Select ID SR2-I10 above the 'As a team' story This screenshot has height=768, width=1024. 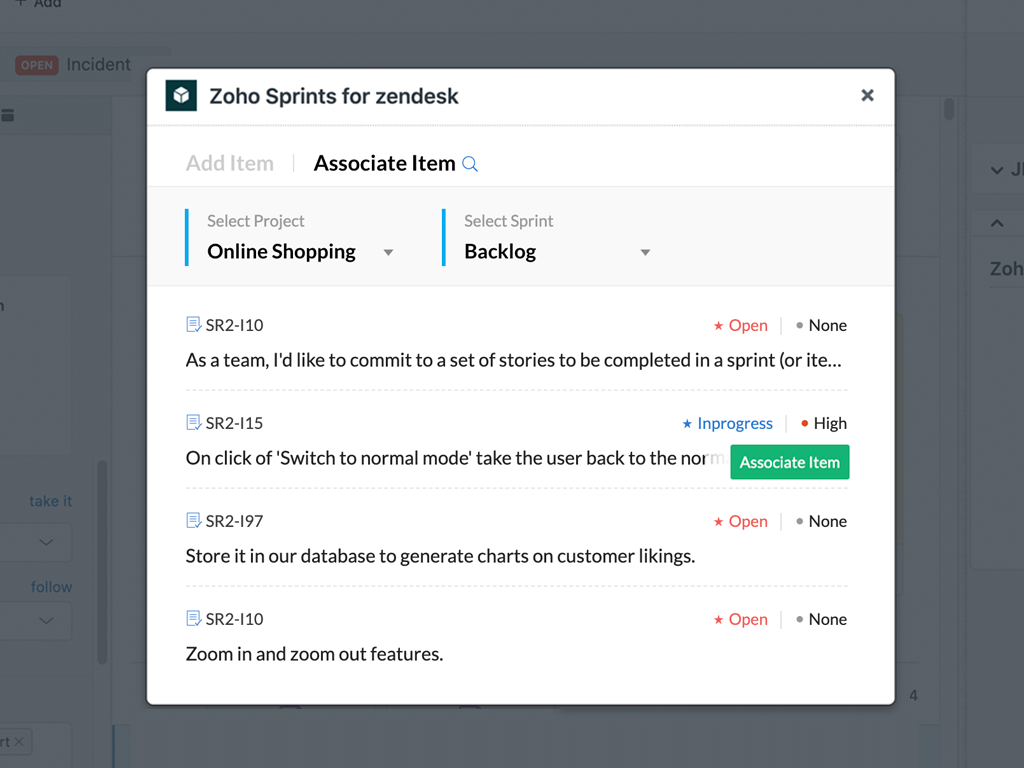[234, 325]
